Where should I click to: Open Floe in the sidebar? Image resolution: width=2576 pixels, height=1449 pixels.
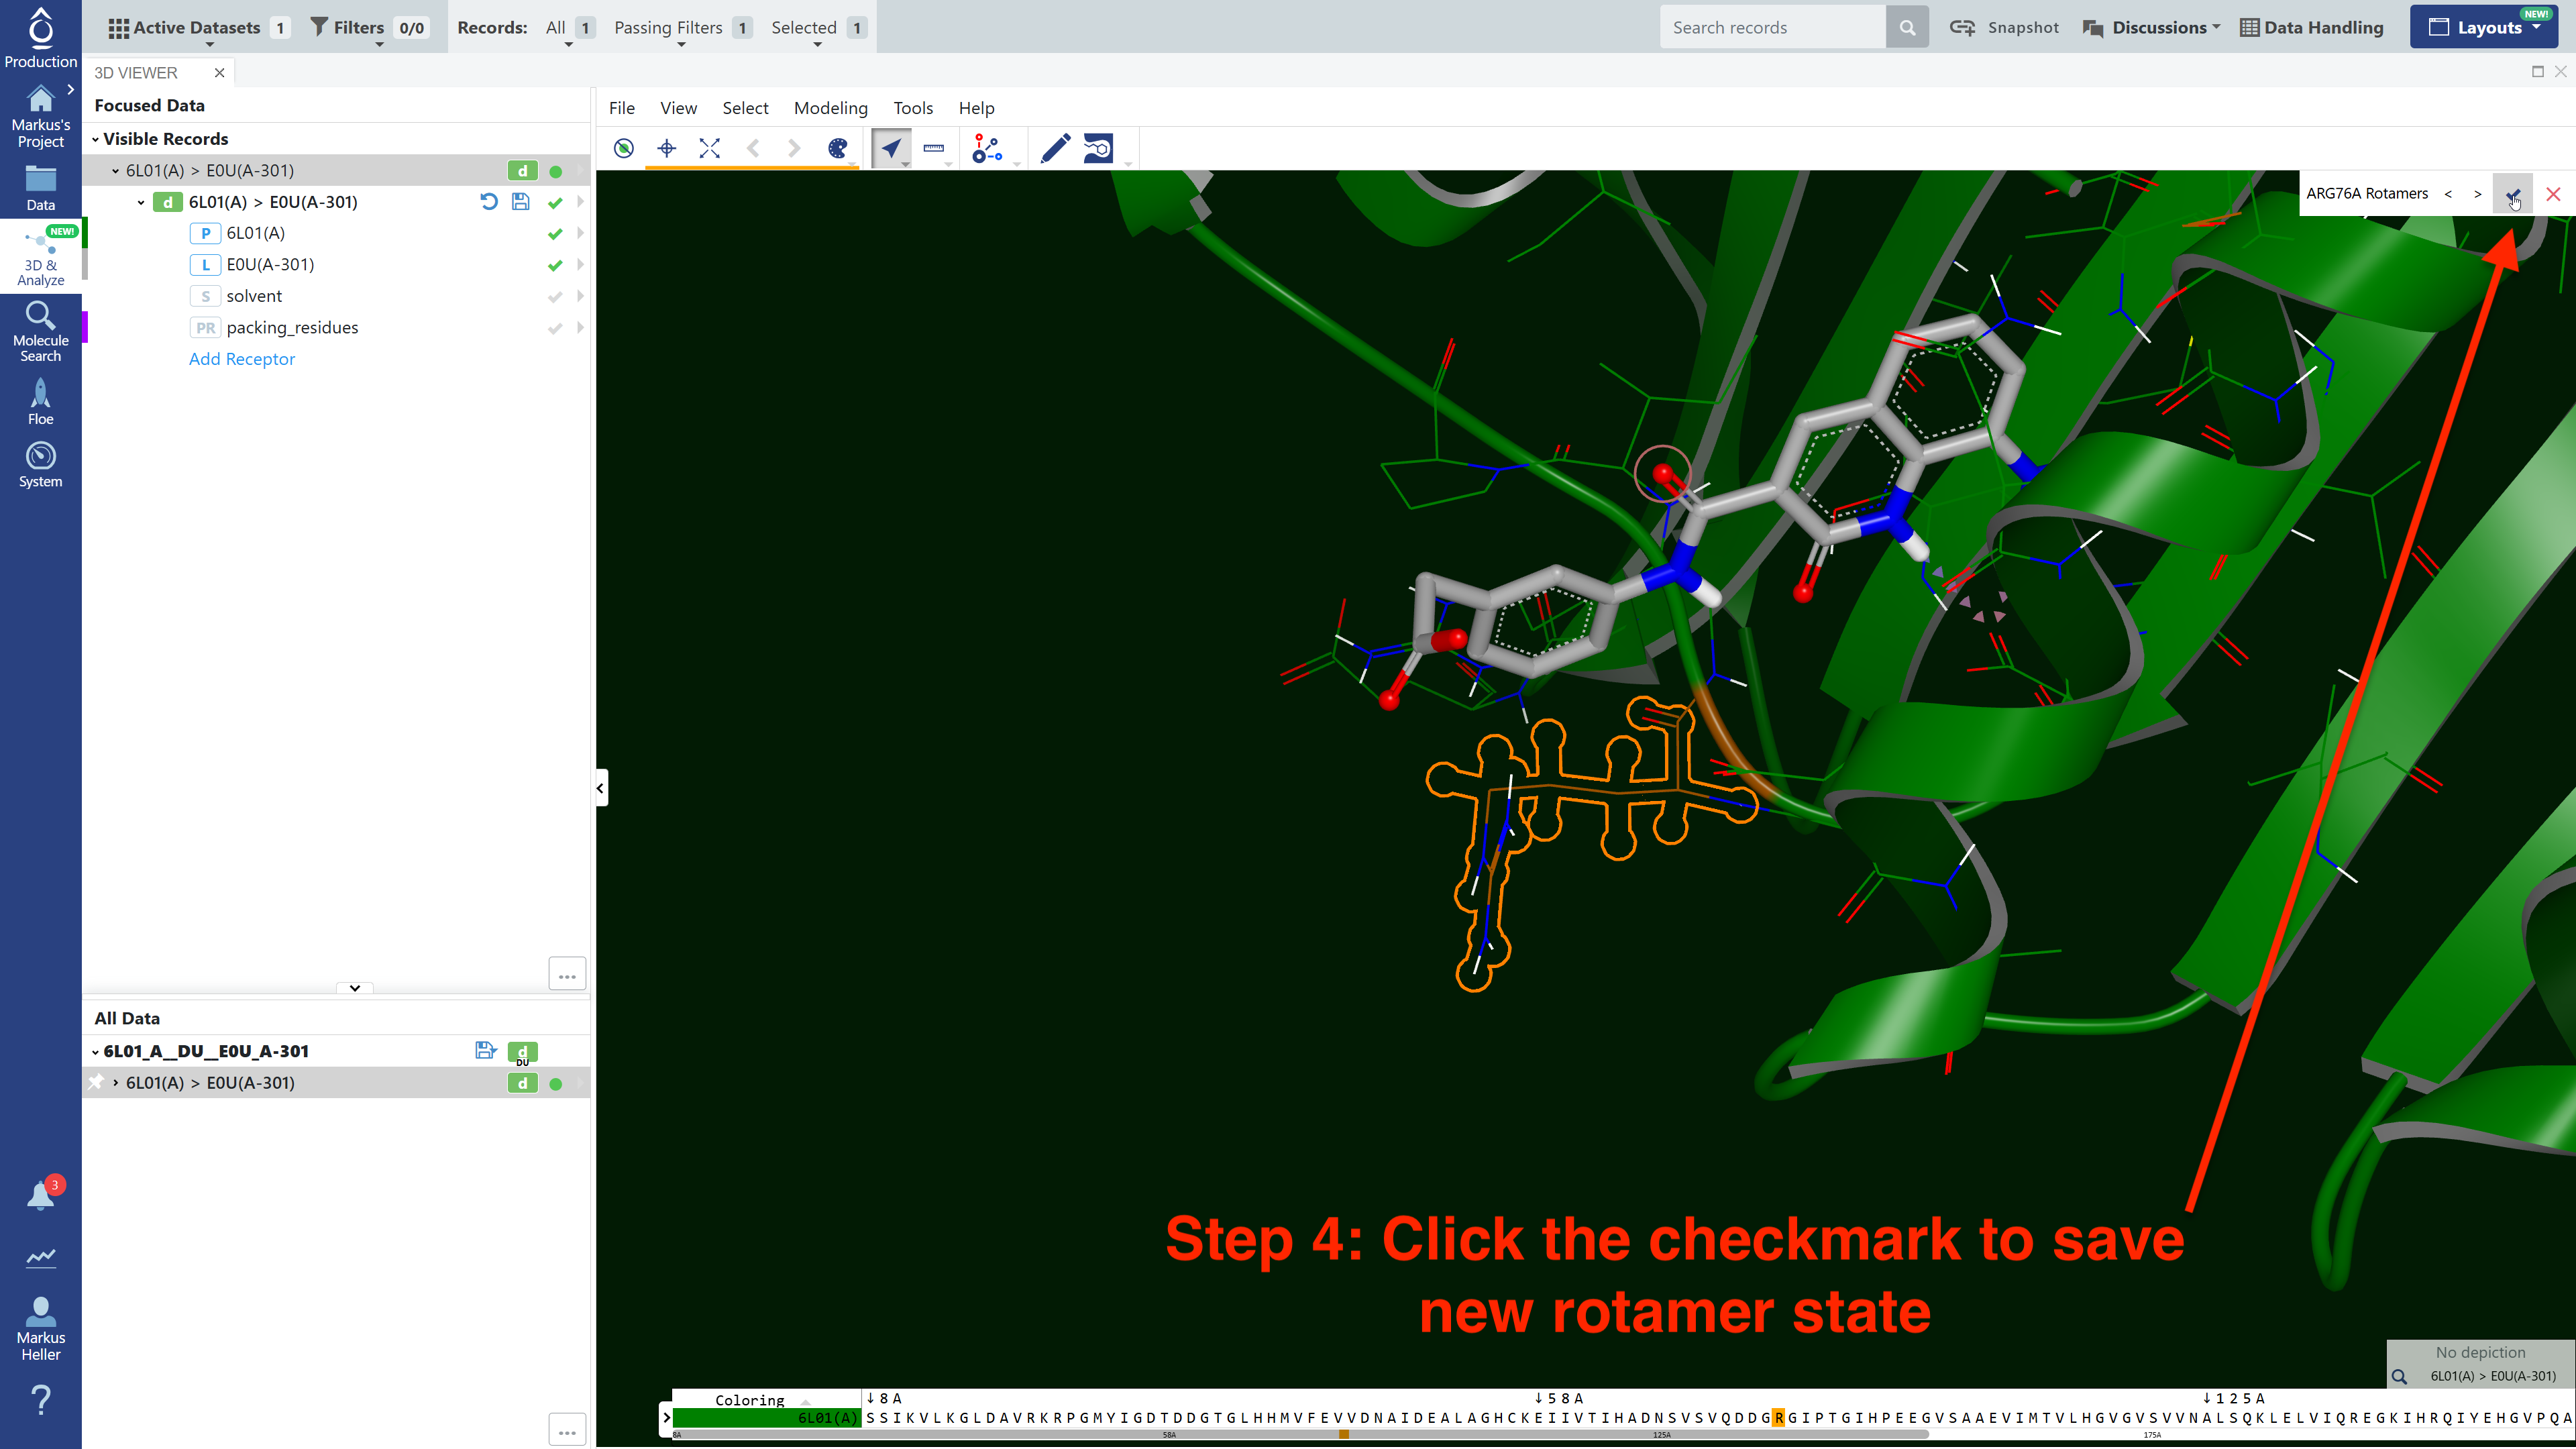coord(41,402)
